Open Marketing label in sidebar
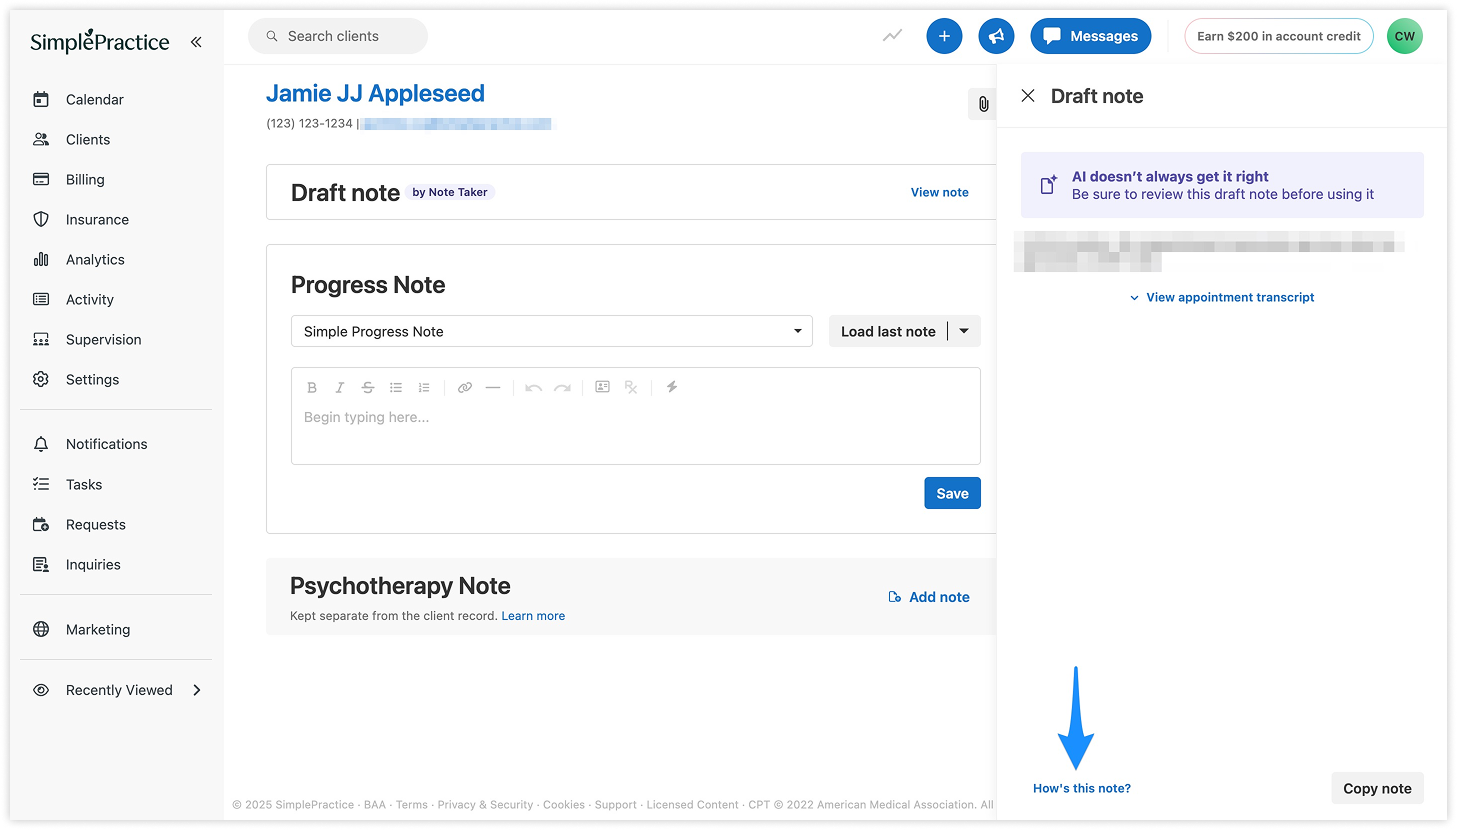 coord(98,629)
